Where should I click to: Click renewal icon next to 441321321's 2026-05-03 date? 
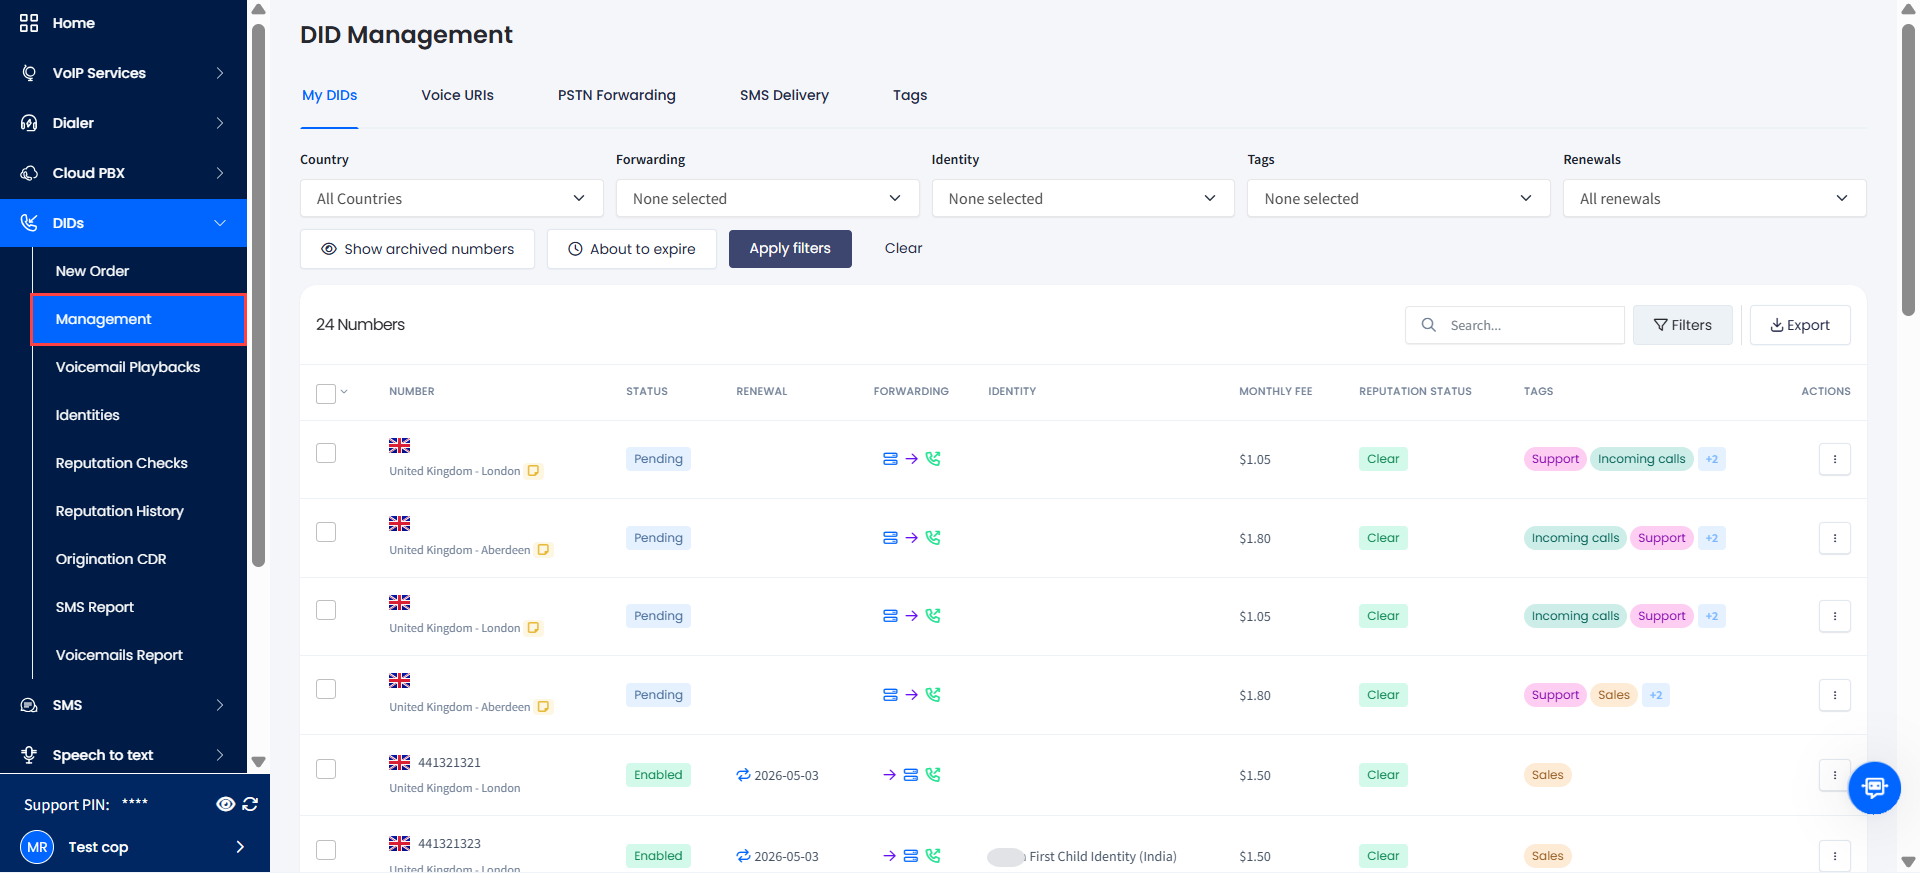point(743,775)
